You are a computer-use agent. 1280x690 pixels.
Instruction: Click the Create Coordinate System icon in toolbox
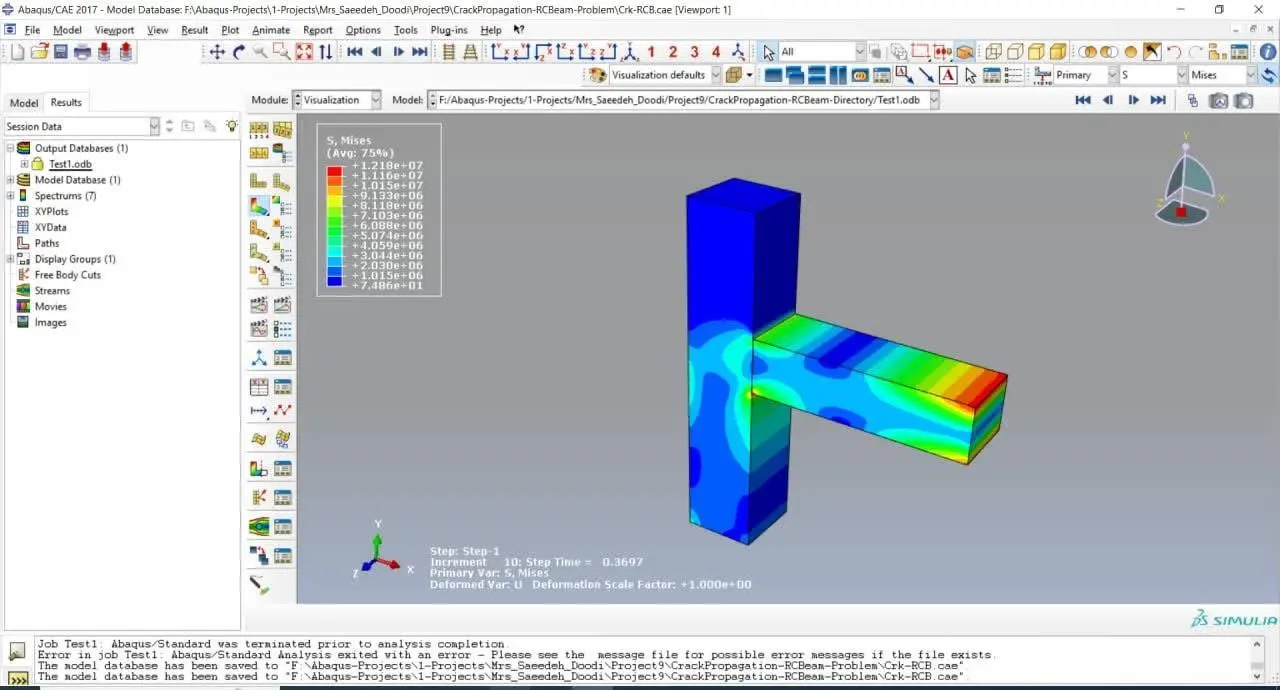pyautogui.click(x=258, y=357)
